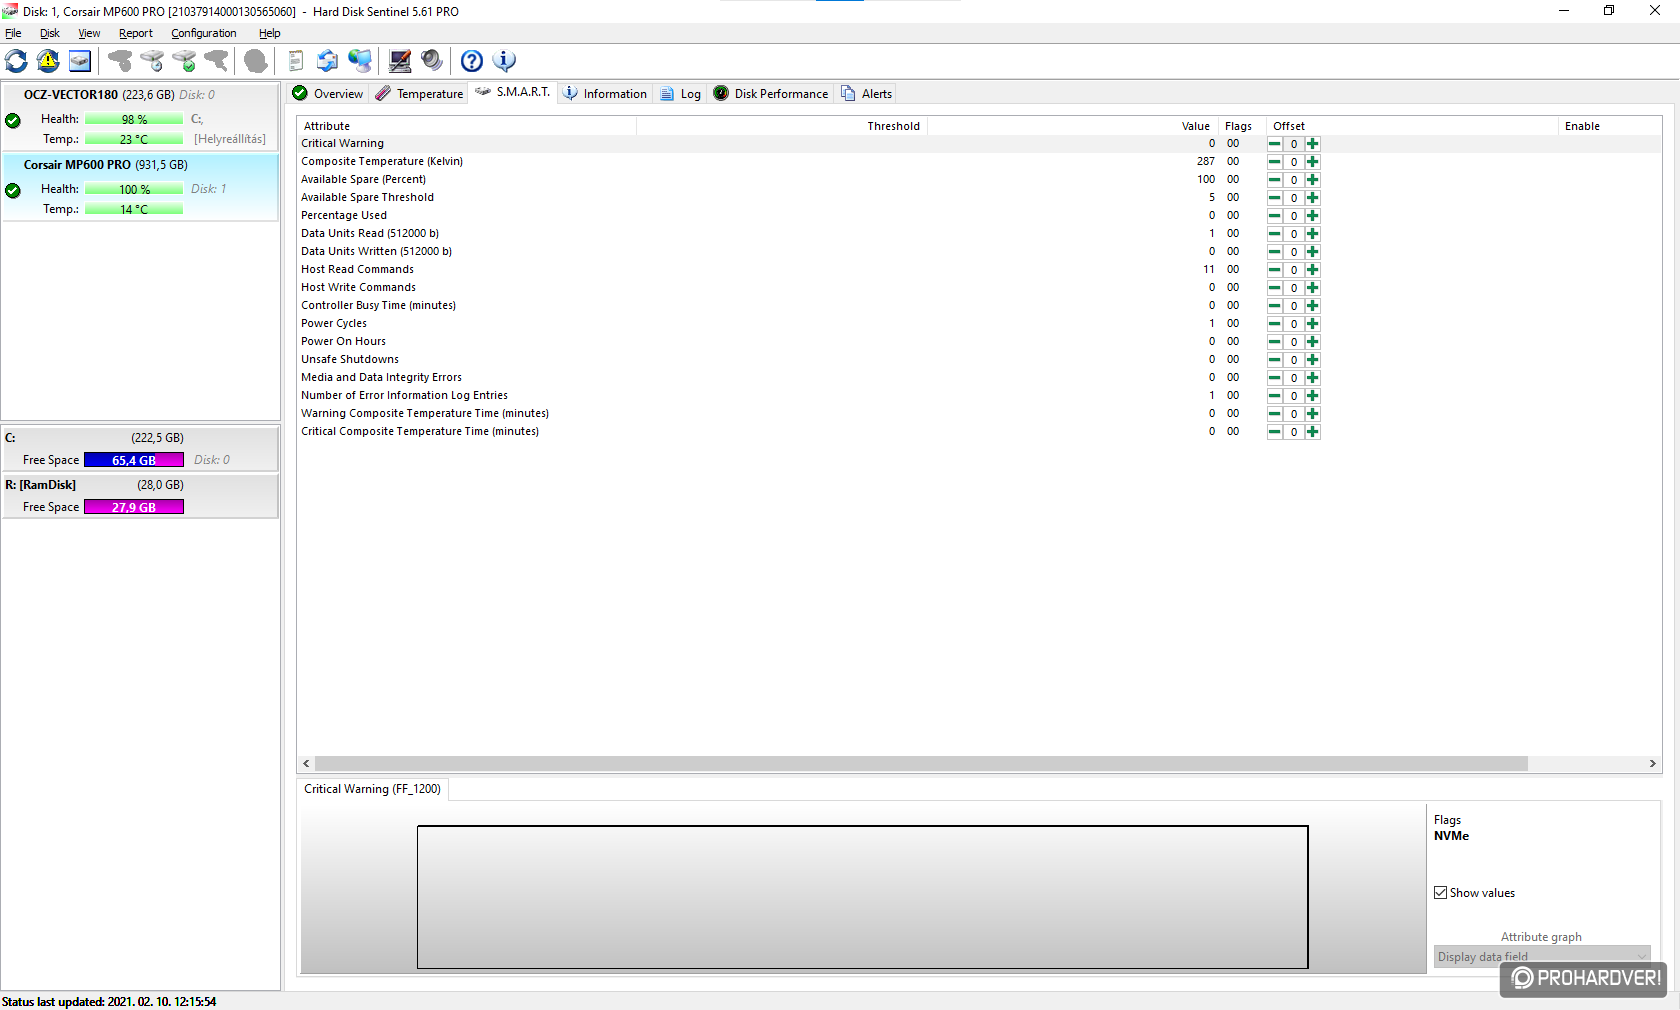Decrease offset for Percentage Used

tap(1275, 216)
